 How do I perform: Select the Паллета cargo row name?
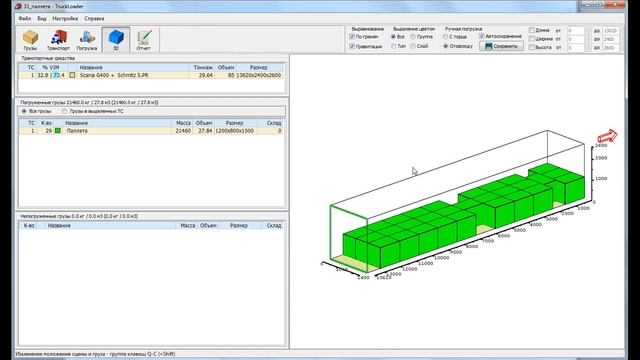77,131
